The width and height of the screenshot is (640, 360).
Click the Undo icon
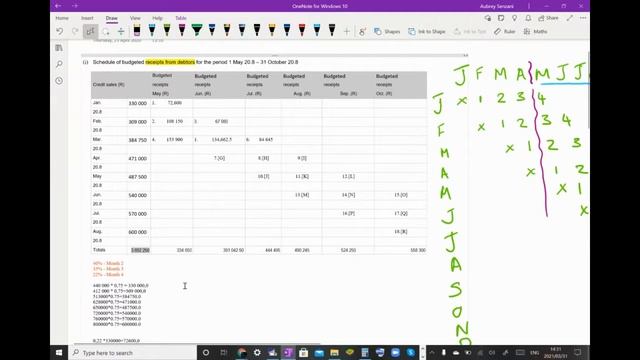tap(60, 31)
